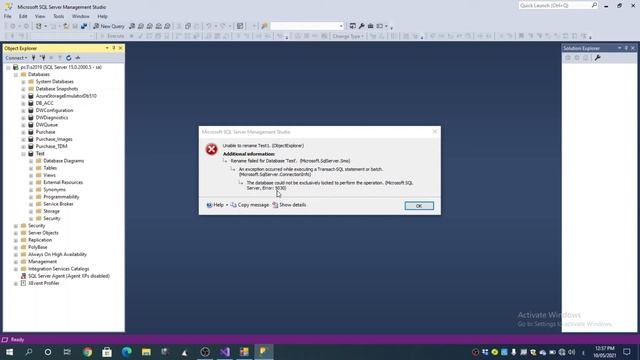Open the Edit menu

[x=23, y=16]
